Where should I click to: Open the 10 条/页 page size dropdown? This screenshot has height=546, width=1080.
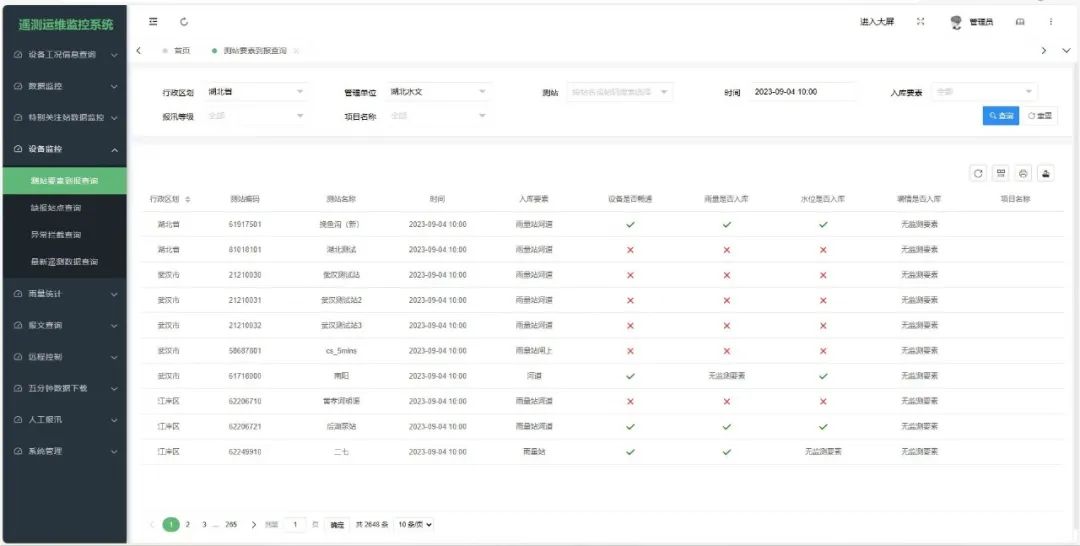(415, 524)
